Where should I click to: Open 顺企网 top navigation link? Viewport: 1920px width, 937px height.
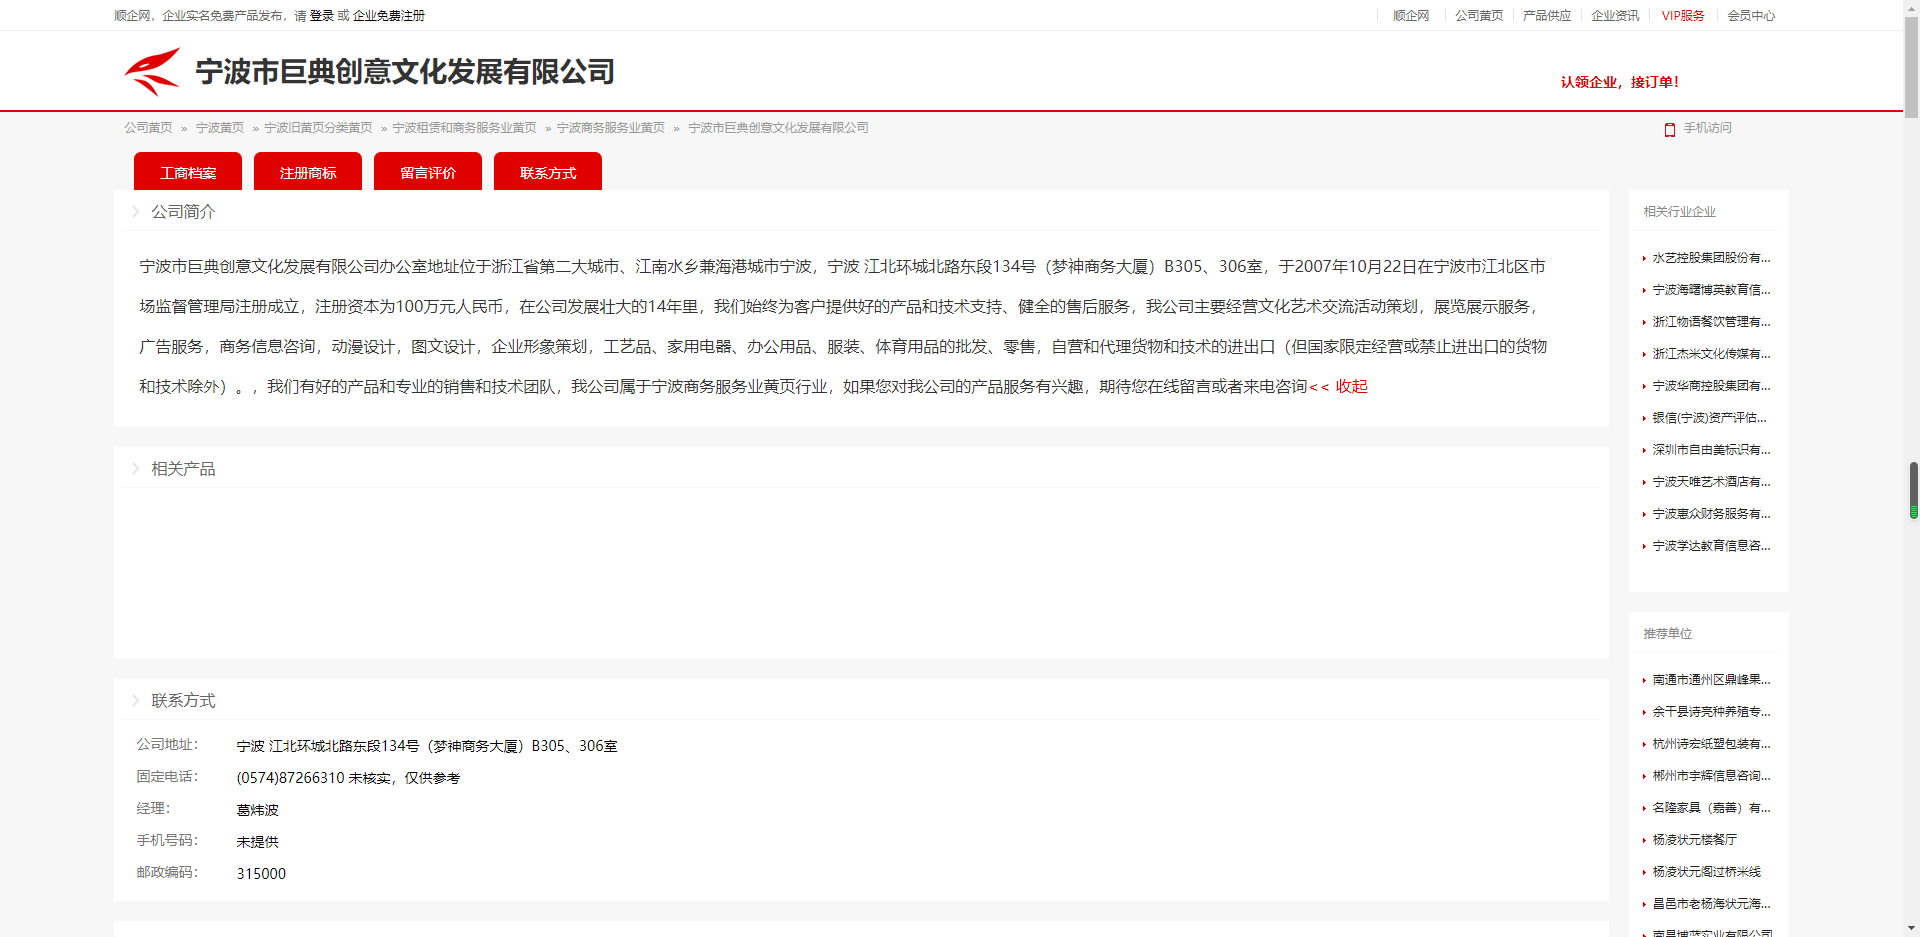pos(1411,16)
